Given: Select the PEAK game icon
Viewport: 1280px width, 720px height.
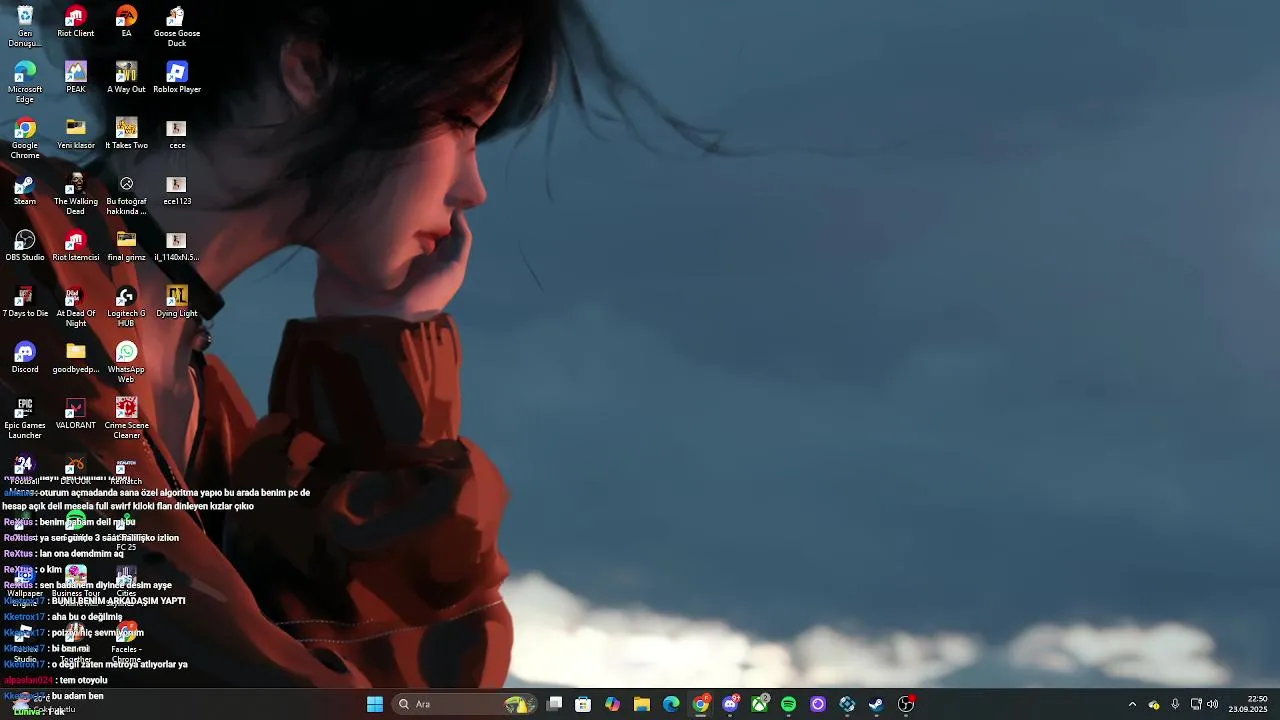Looking at the screenshot, I should coord(76,78).
